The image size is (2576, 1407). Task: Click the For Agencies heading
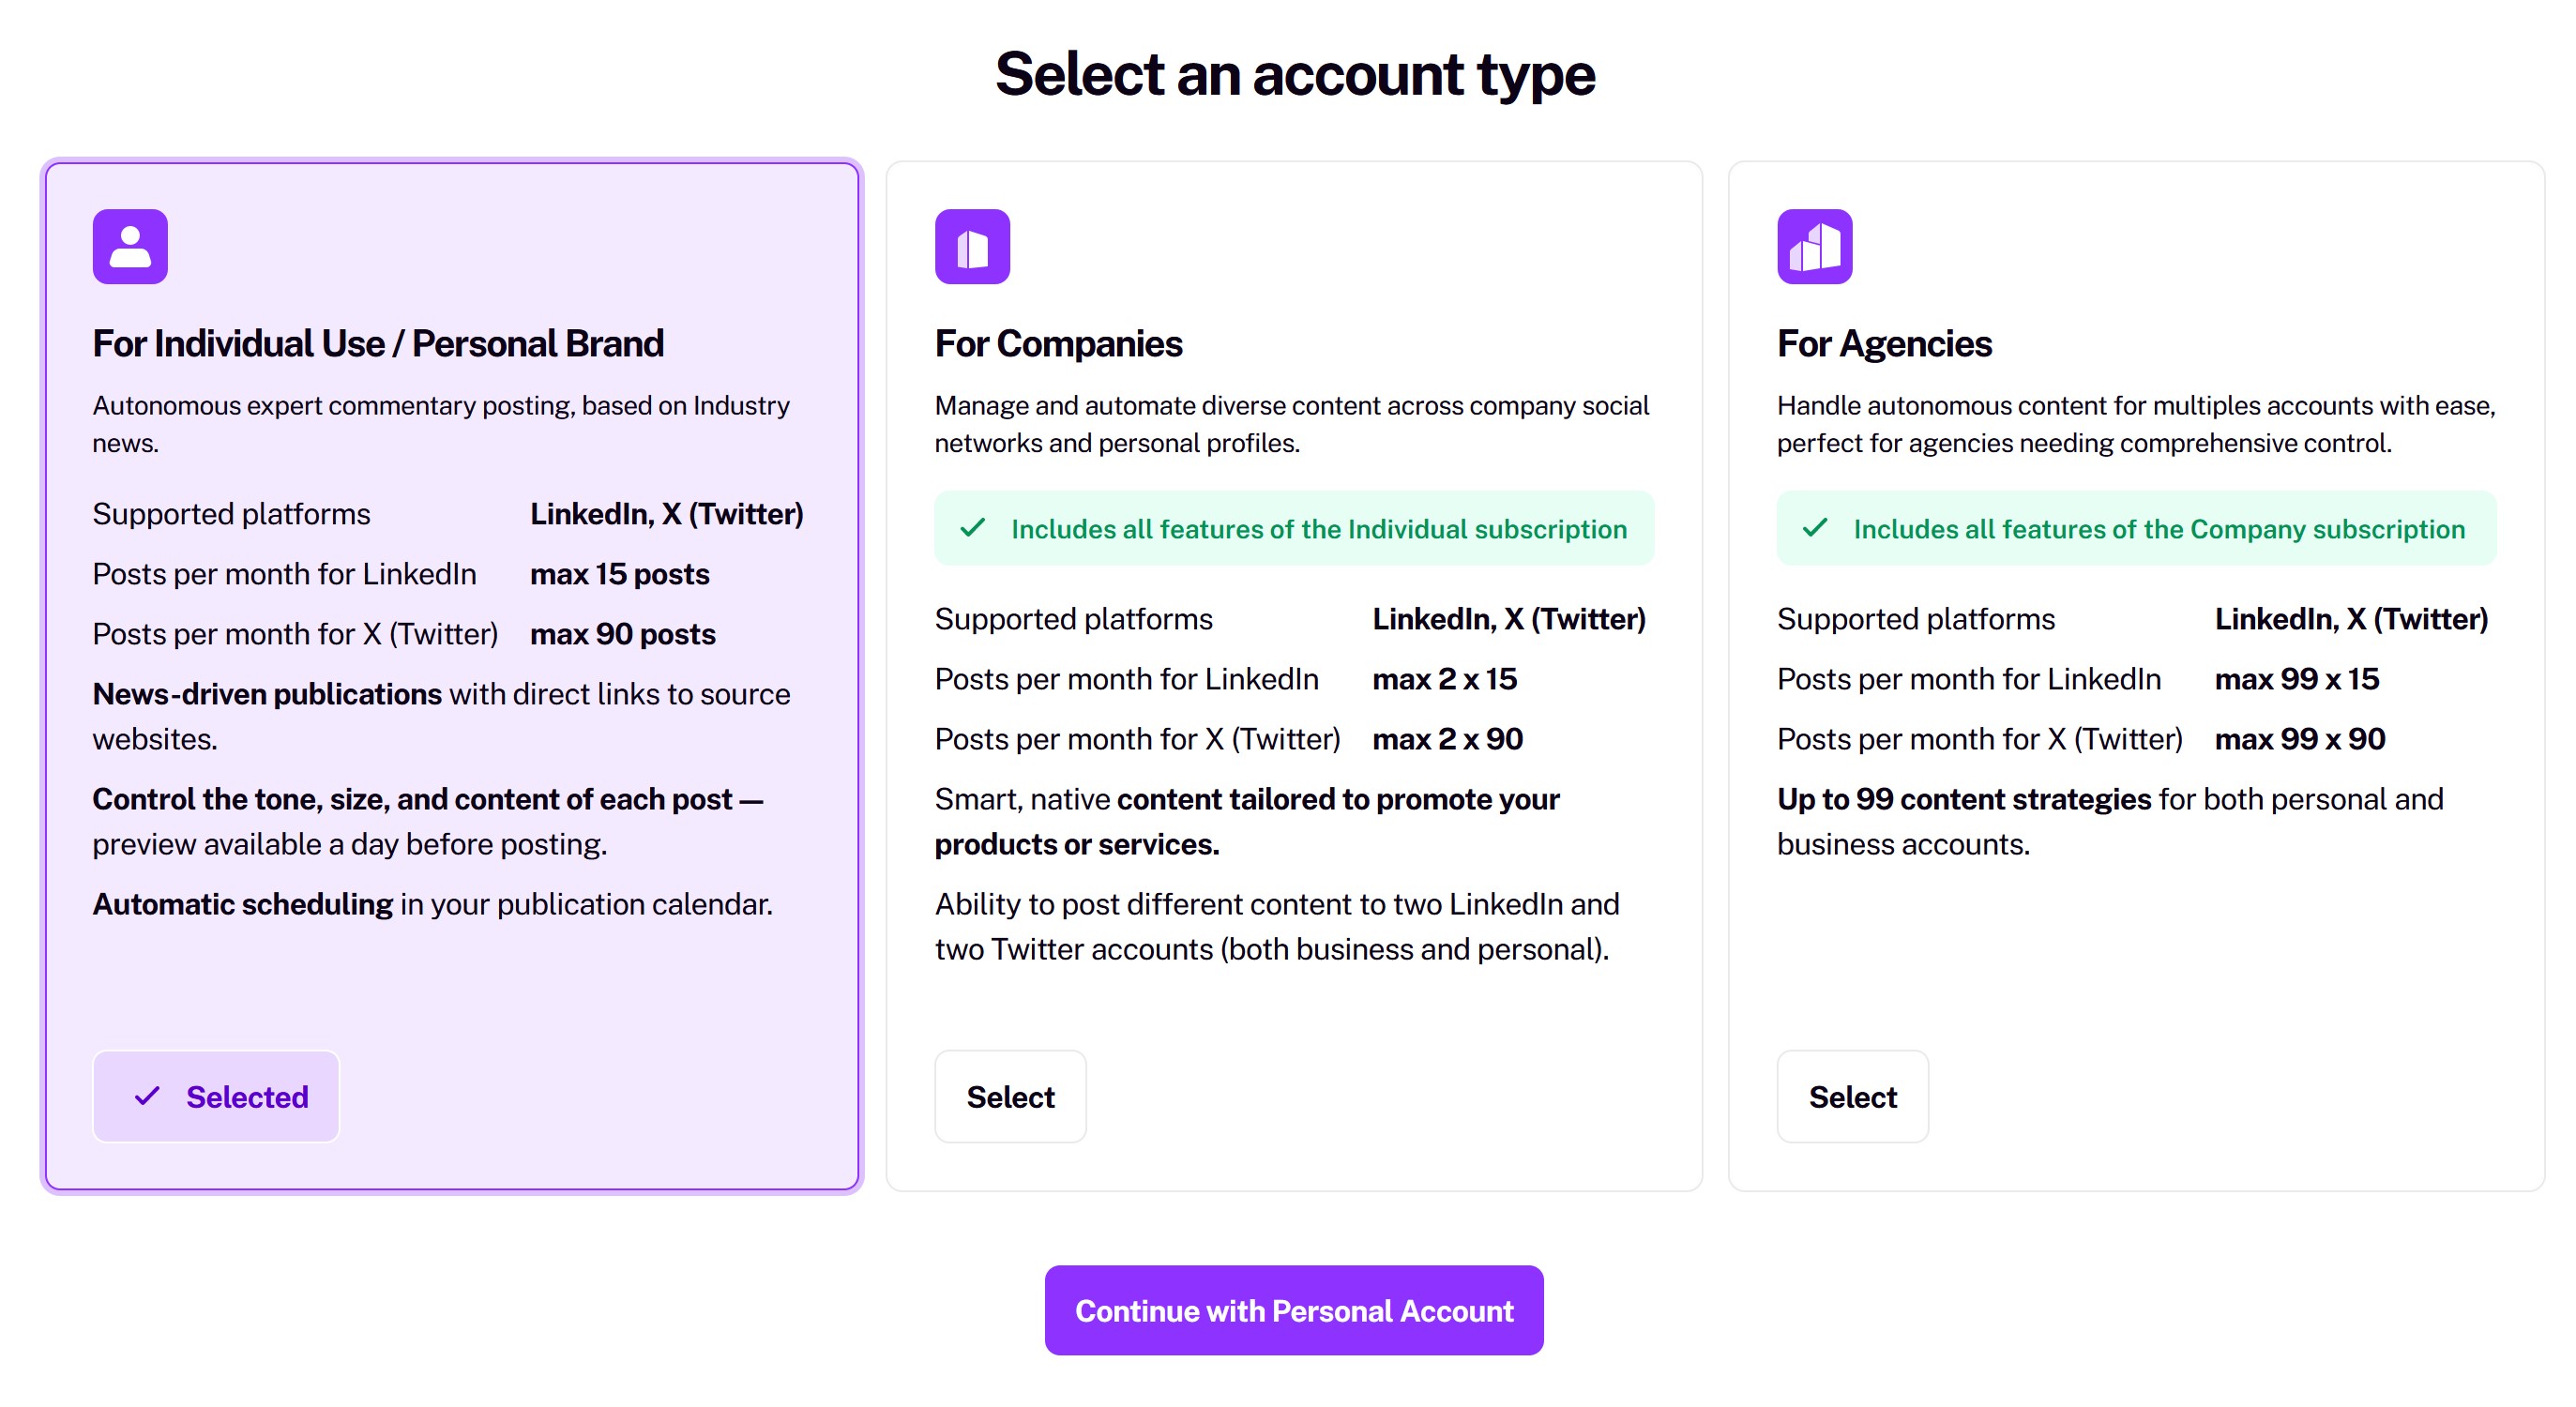coord(1884,344)
